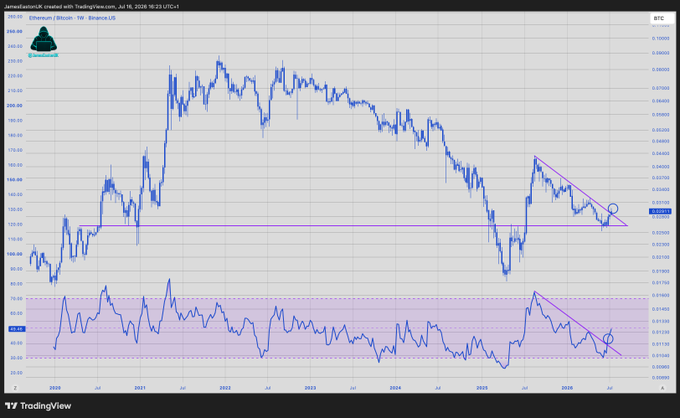Viewport: 680px width, 418px height.
Task: Click the blue circle marker on the RSI pane
Action: 608,338
